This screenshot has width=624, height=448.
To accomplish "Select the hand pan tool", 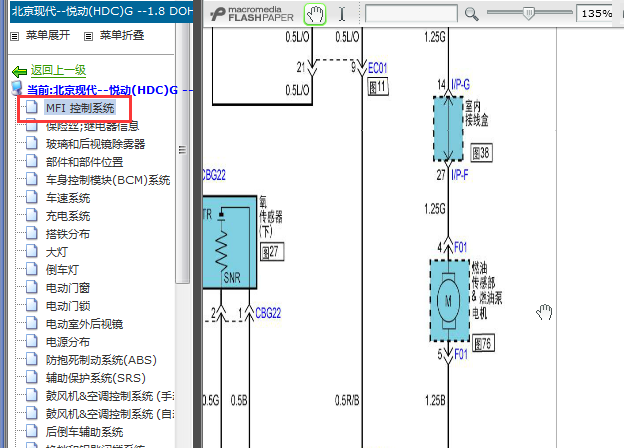I will pyautogui.click(x=315, y=14).
